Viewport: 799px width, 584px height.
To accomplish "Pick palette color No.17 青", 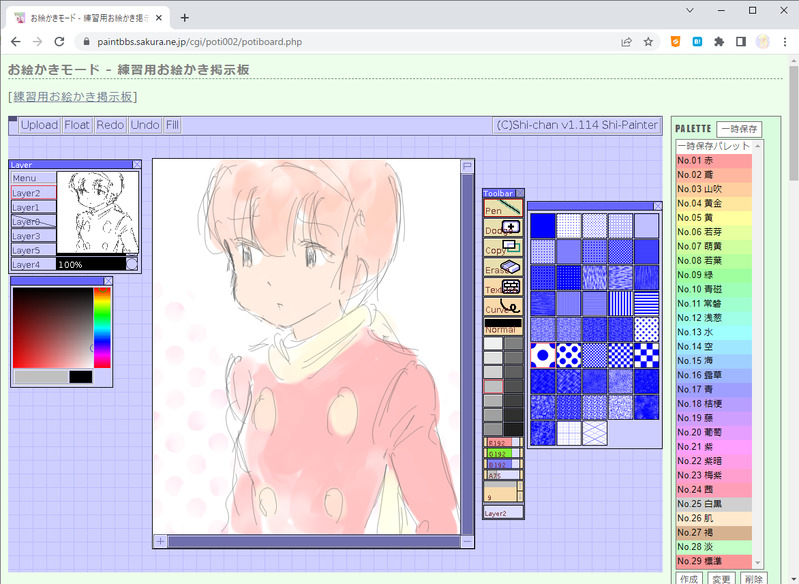I will (x=714, y=389).
